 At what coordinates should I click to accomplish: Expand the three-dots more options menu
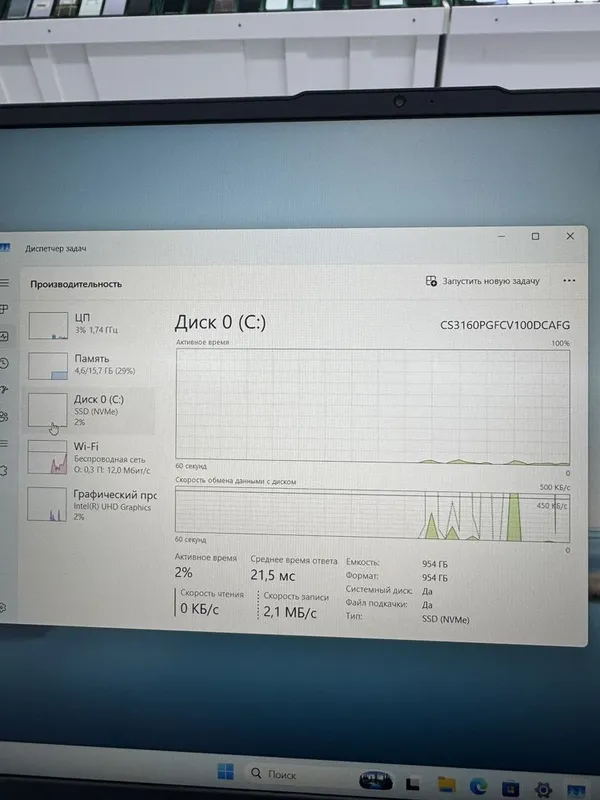569,281
